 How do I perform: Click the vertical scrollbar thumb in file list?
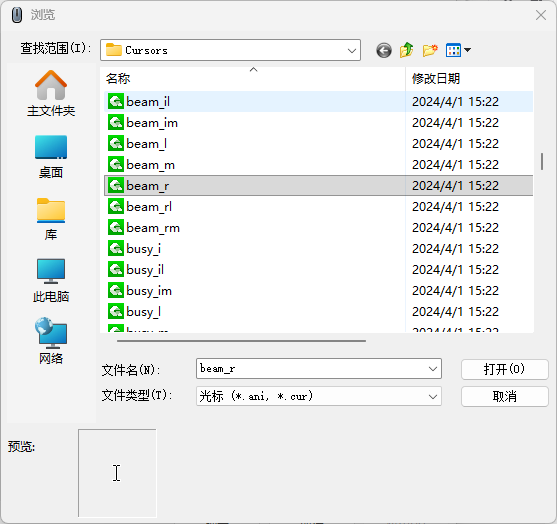click(x=542, y=162)
